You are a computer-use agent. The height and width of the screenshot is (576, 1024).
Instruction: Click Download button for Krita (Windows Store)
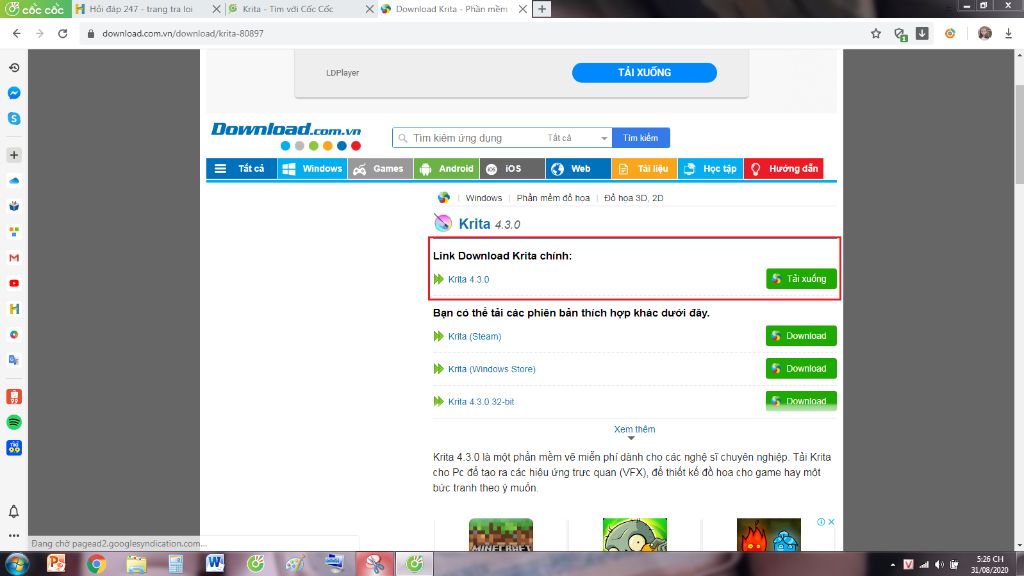(801, 368)
